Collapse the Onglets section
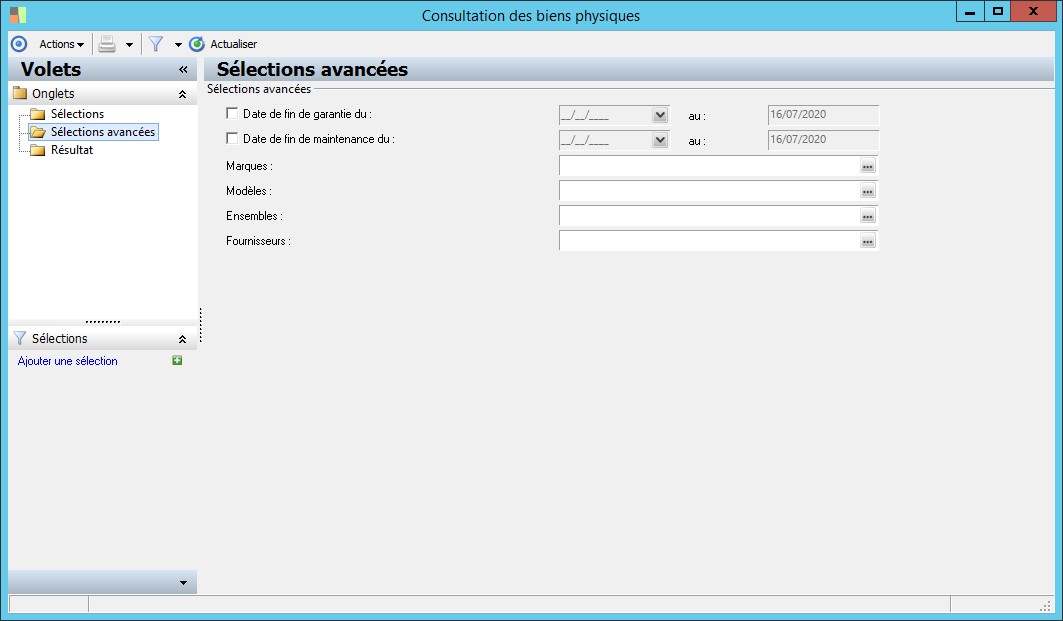Screen dimensions: 1063x621 click(182, 94)
